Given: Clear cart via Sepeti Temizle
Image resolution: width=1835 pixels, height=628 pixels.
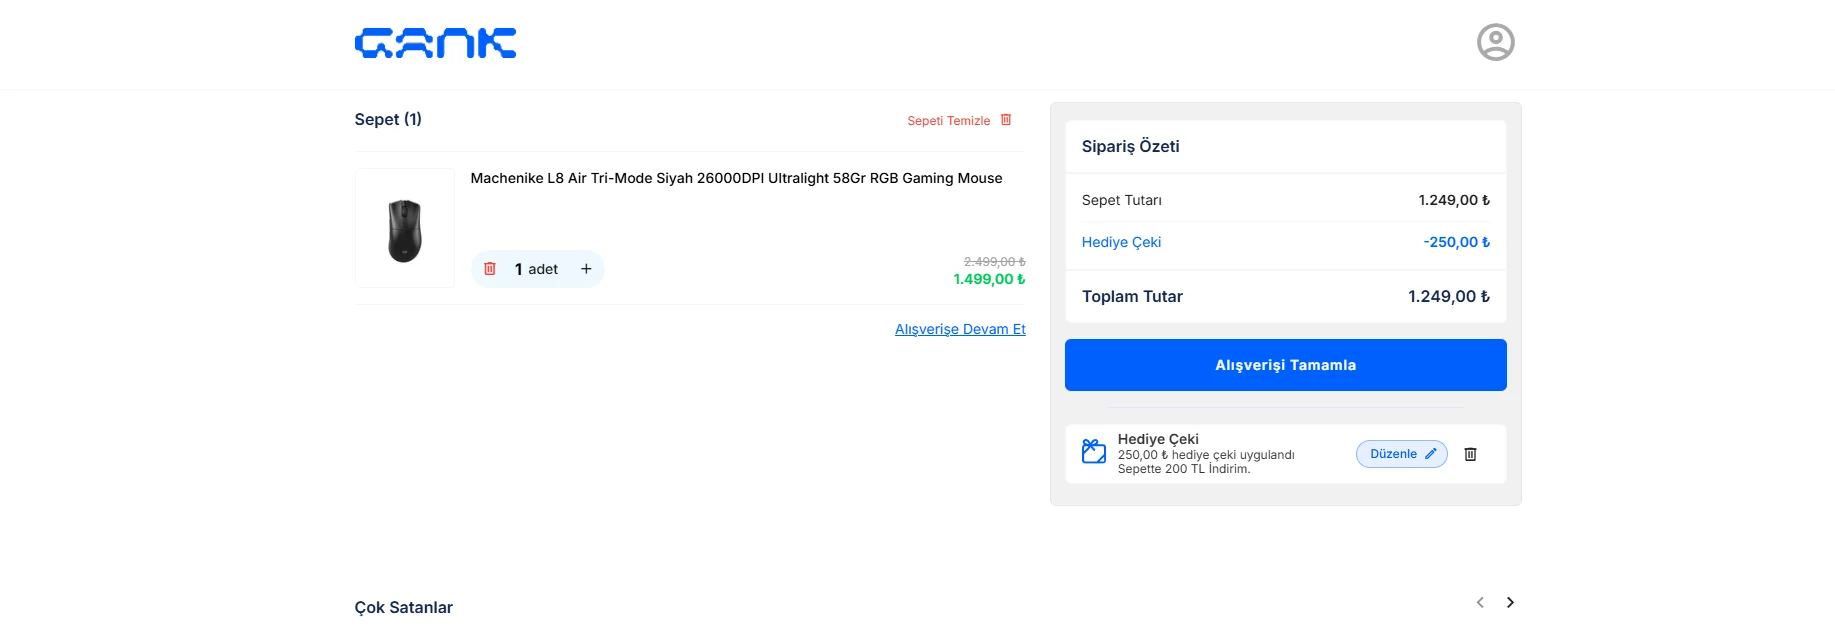Looking at the screenshot, I should click(948, 121).
